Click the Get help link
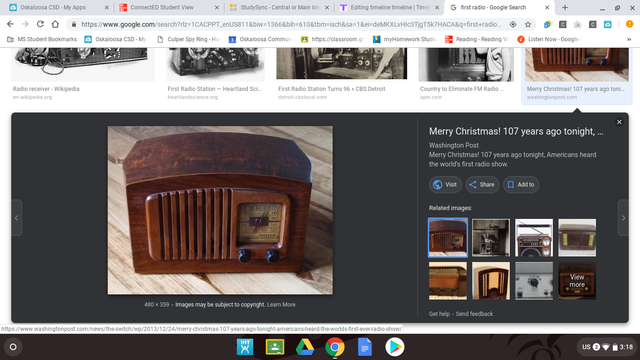This screenshot has width=640, height=360. (439, 314)
